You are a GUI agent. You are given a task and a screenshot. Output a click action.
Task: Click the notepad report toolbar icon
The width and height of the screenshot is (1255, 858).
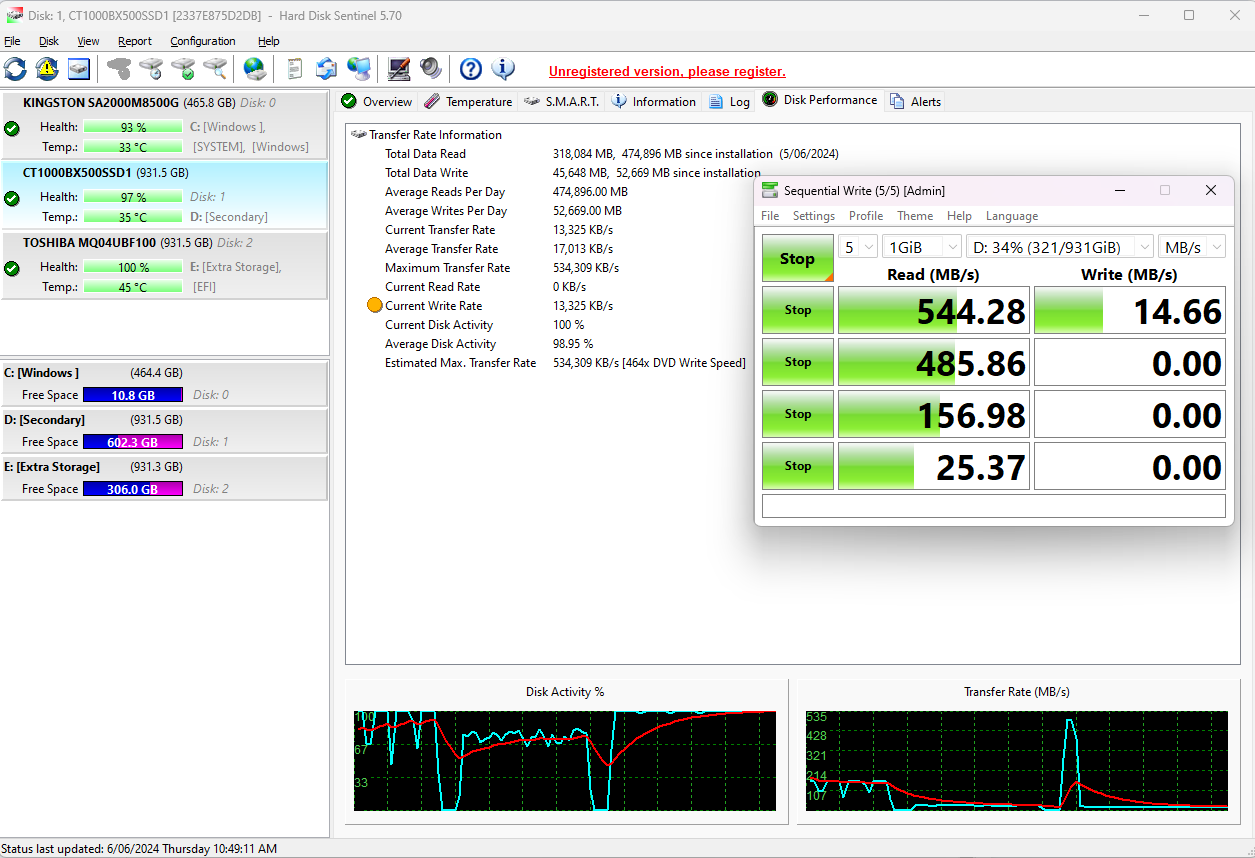coord(295,69)
